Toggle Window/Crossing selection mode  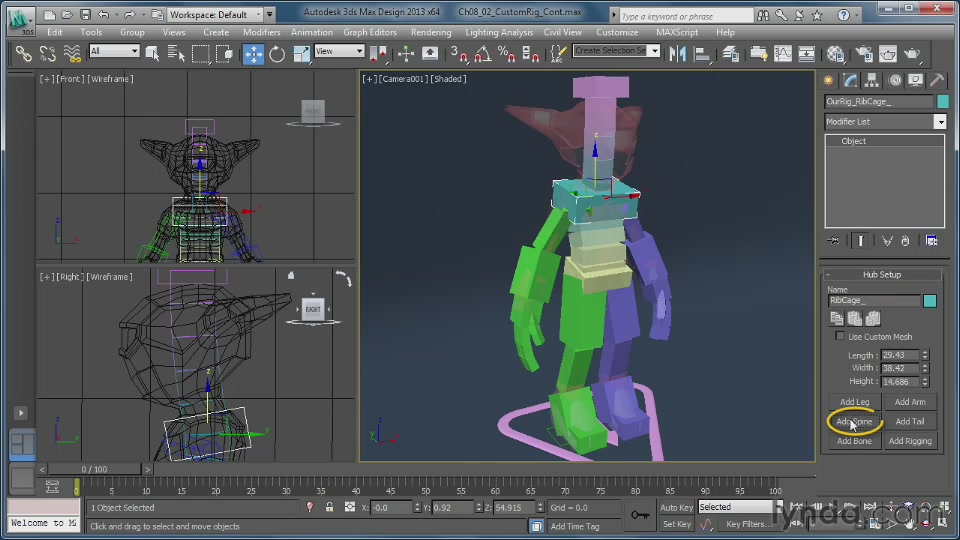tap(225, 54)
